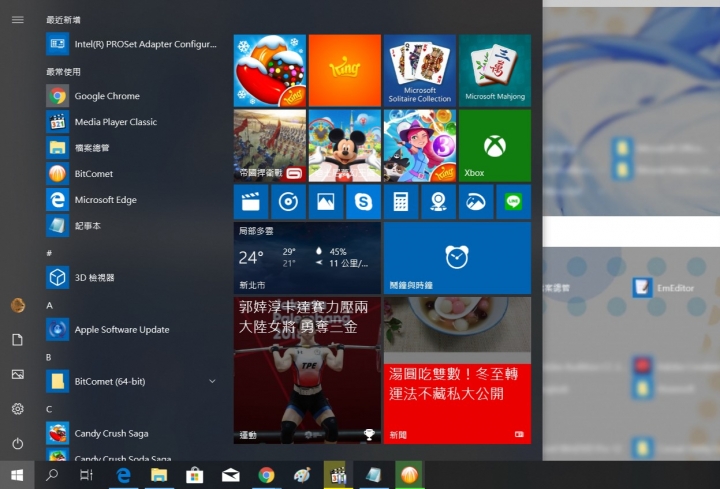Expand the BitComet (64-bit) folder chevron
Screen dimensions: 720x489
click(212, 381)
